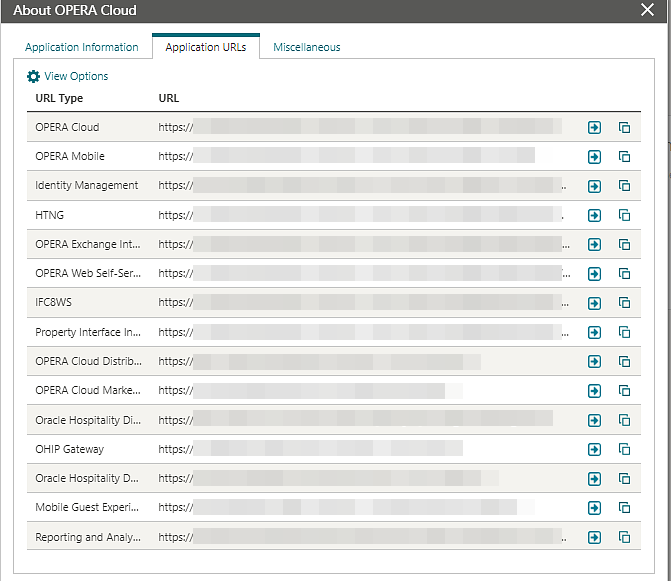Select the OPERA Cloud row label
This screenshot has height=581, width=671.
[x=67, y=127]
